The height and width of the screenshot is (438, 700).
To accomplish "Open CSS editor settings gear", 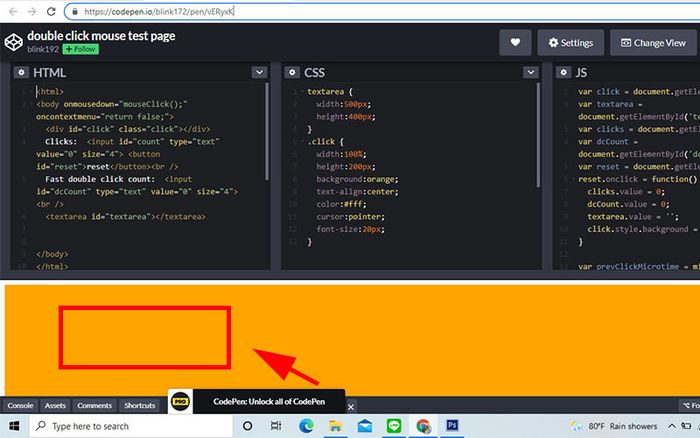I will pyautogui.click(x=292, y=72).
